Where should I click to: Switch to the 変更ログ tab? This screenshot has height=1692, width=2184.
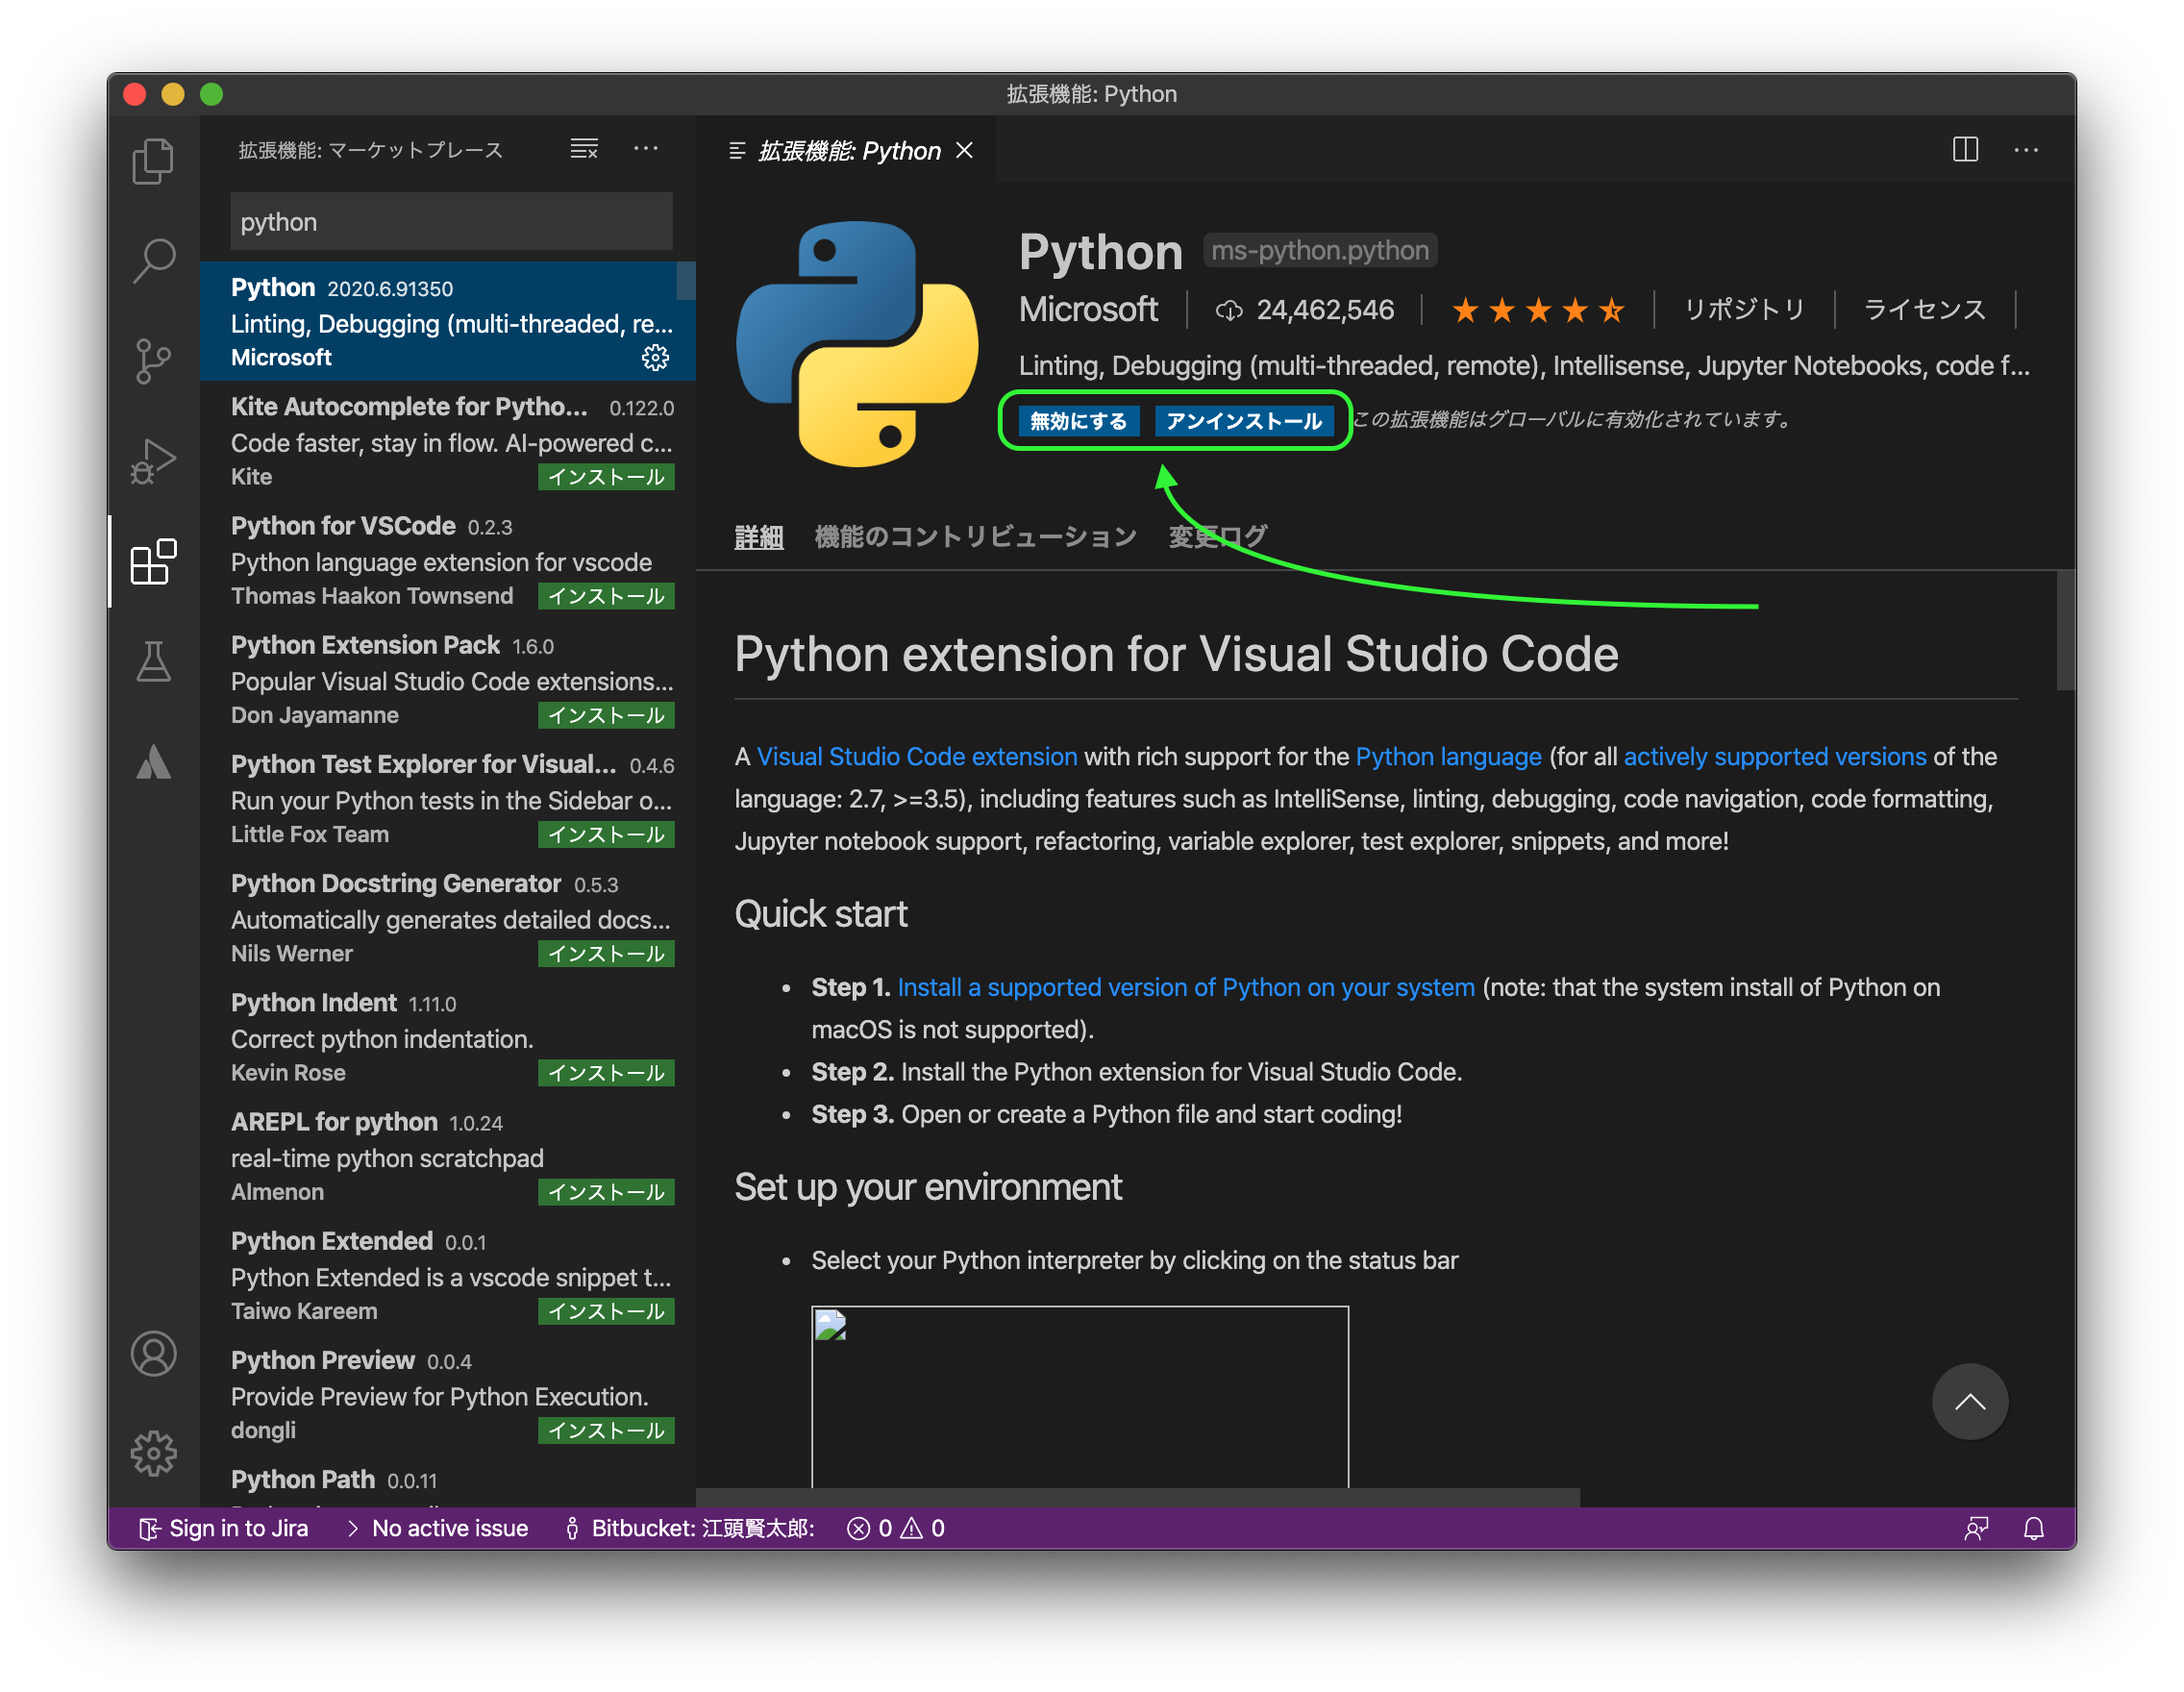pos(1217,537)
